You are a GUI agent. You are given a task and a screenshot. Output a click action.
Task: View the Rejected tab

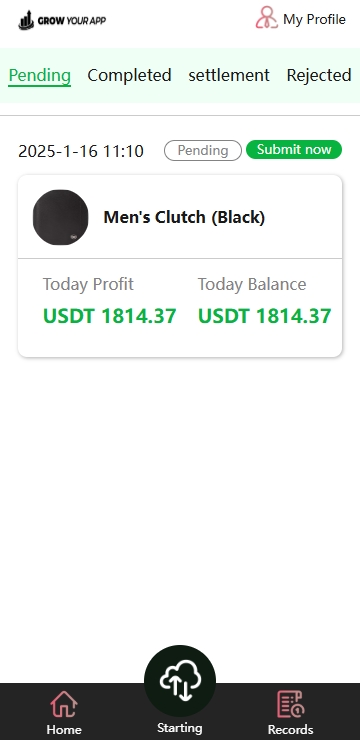point(319,75)
